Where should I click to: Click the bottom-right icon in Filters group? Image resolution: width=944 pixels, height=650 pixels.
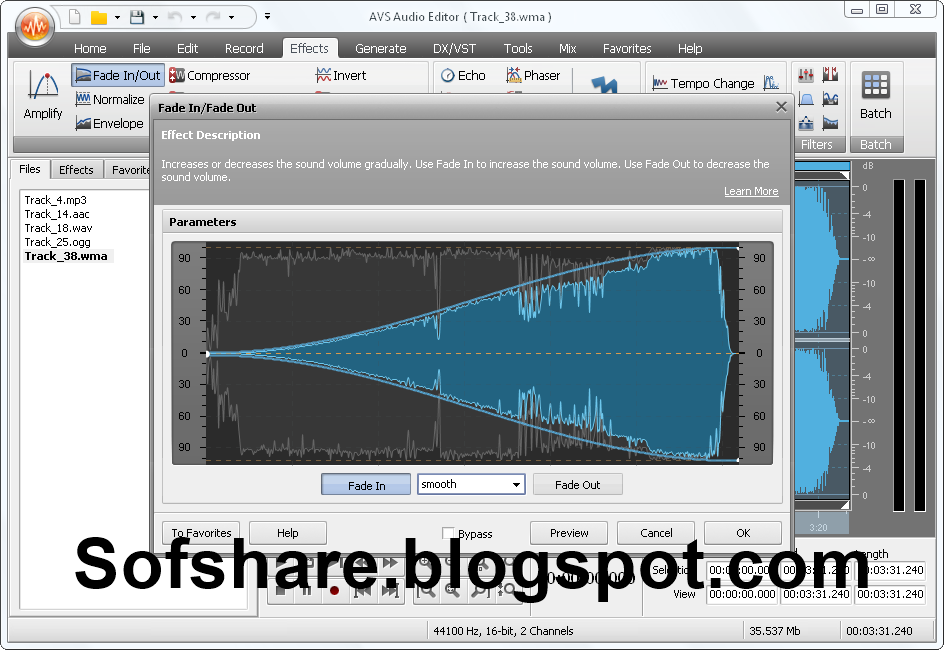(x=830, y=123)
